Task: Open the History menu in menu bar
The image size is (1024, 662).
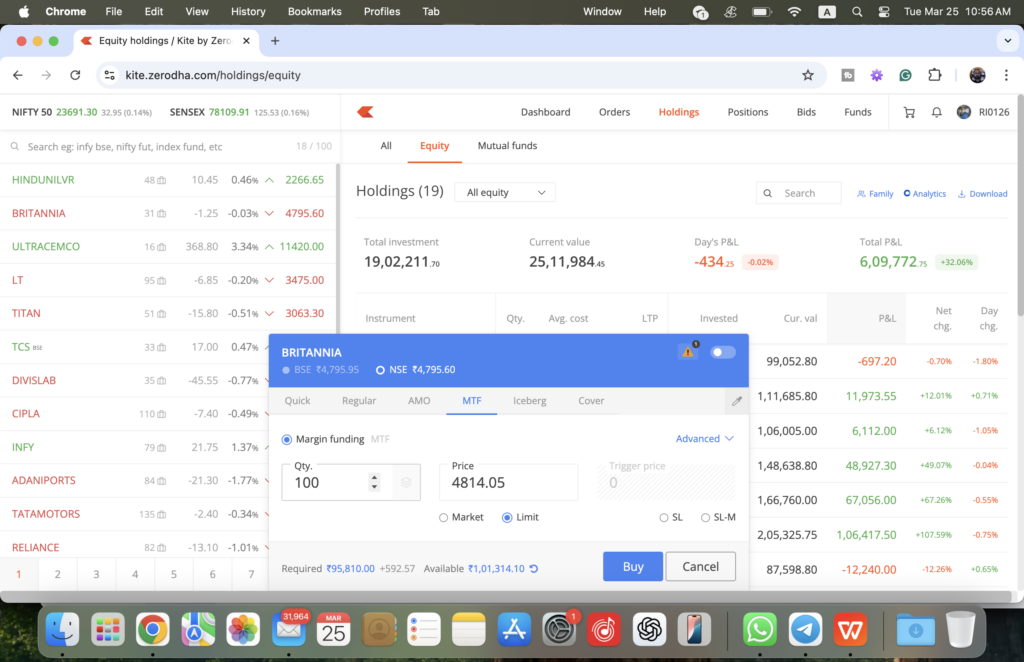Action: pos(248,12)
